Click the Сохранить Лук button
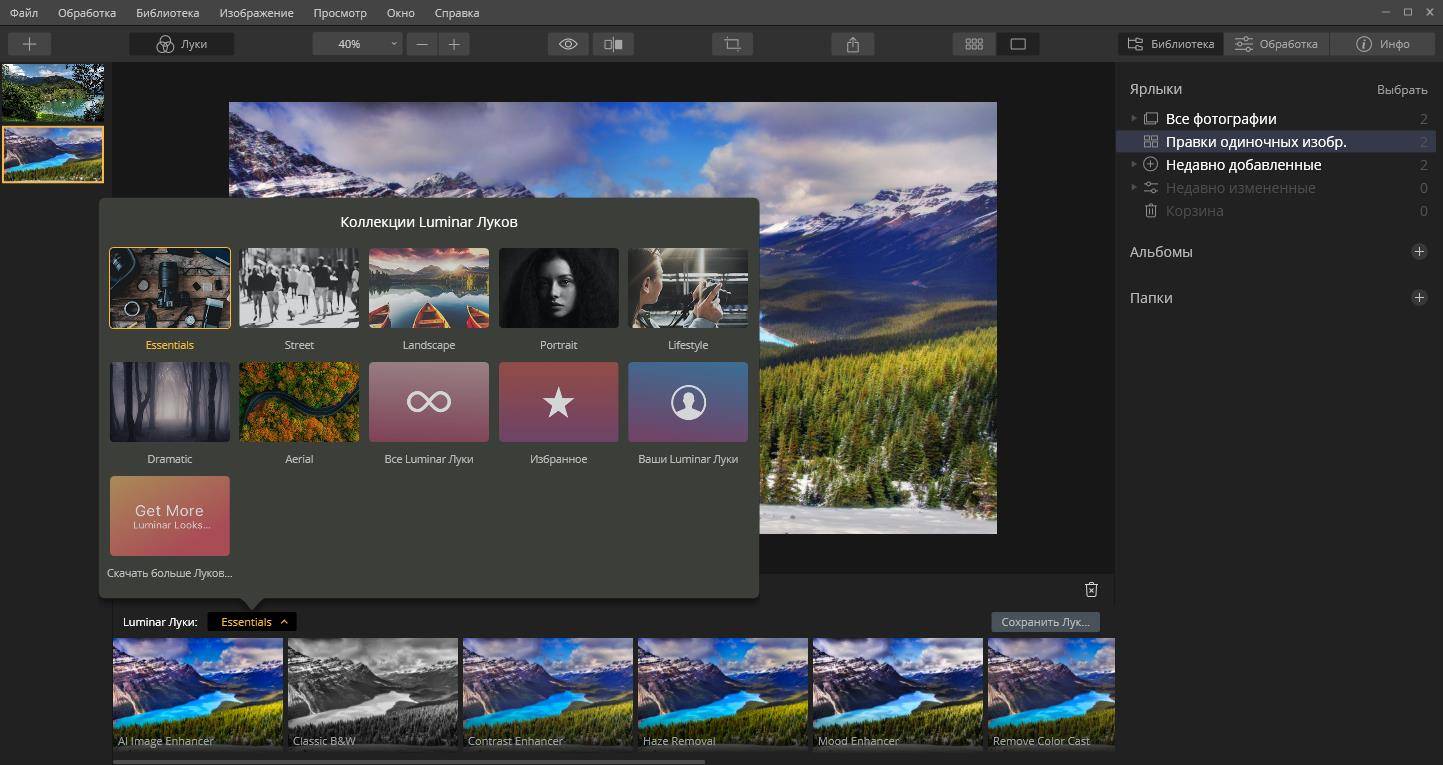 point(1045,622)
